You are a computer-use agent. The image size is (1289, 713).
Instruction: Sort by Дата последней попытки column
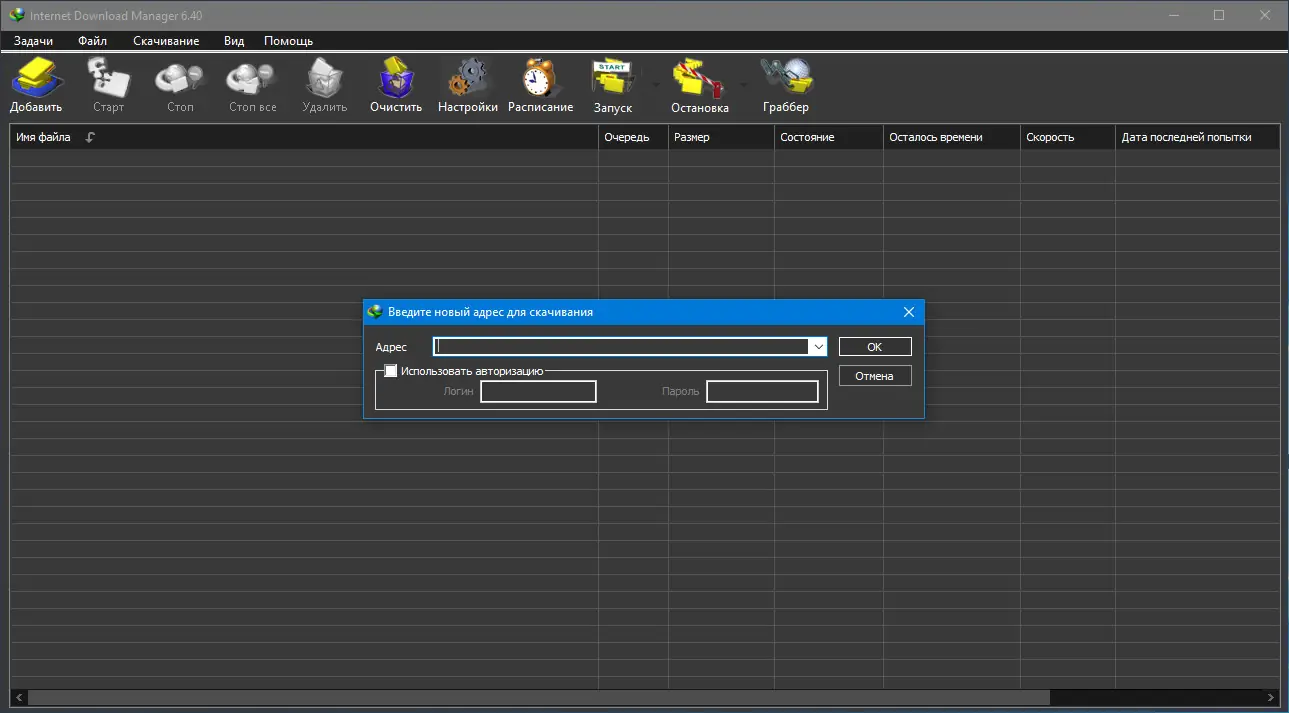point(1198,137)
